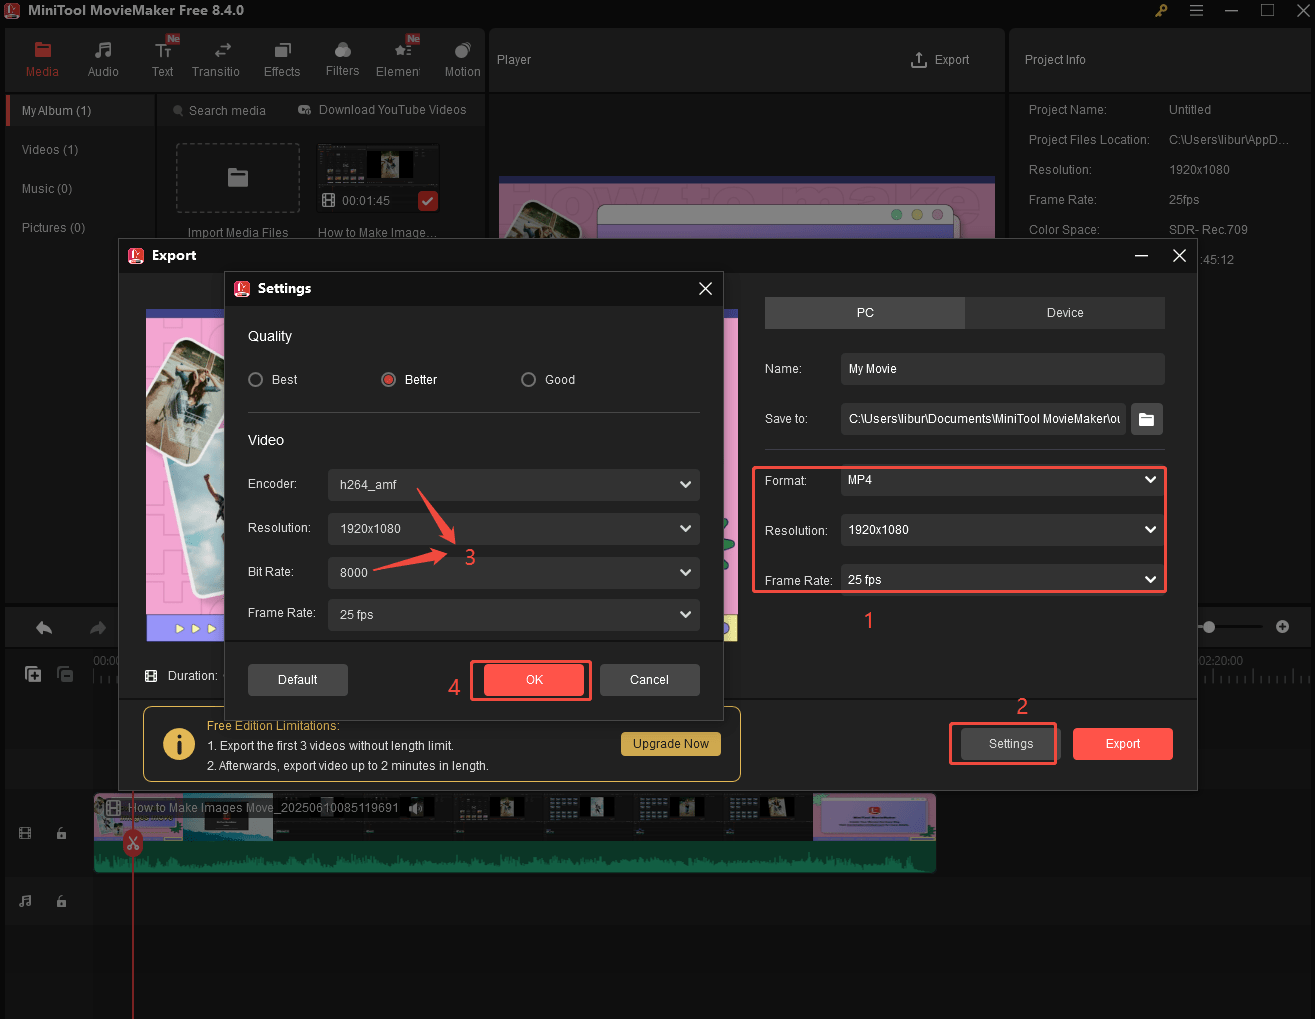The height and width of the screenshot is (1019, 1315).
Task: Open the Encoder dropdown
Action: pos(513,485)
